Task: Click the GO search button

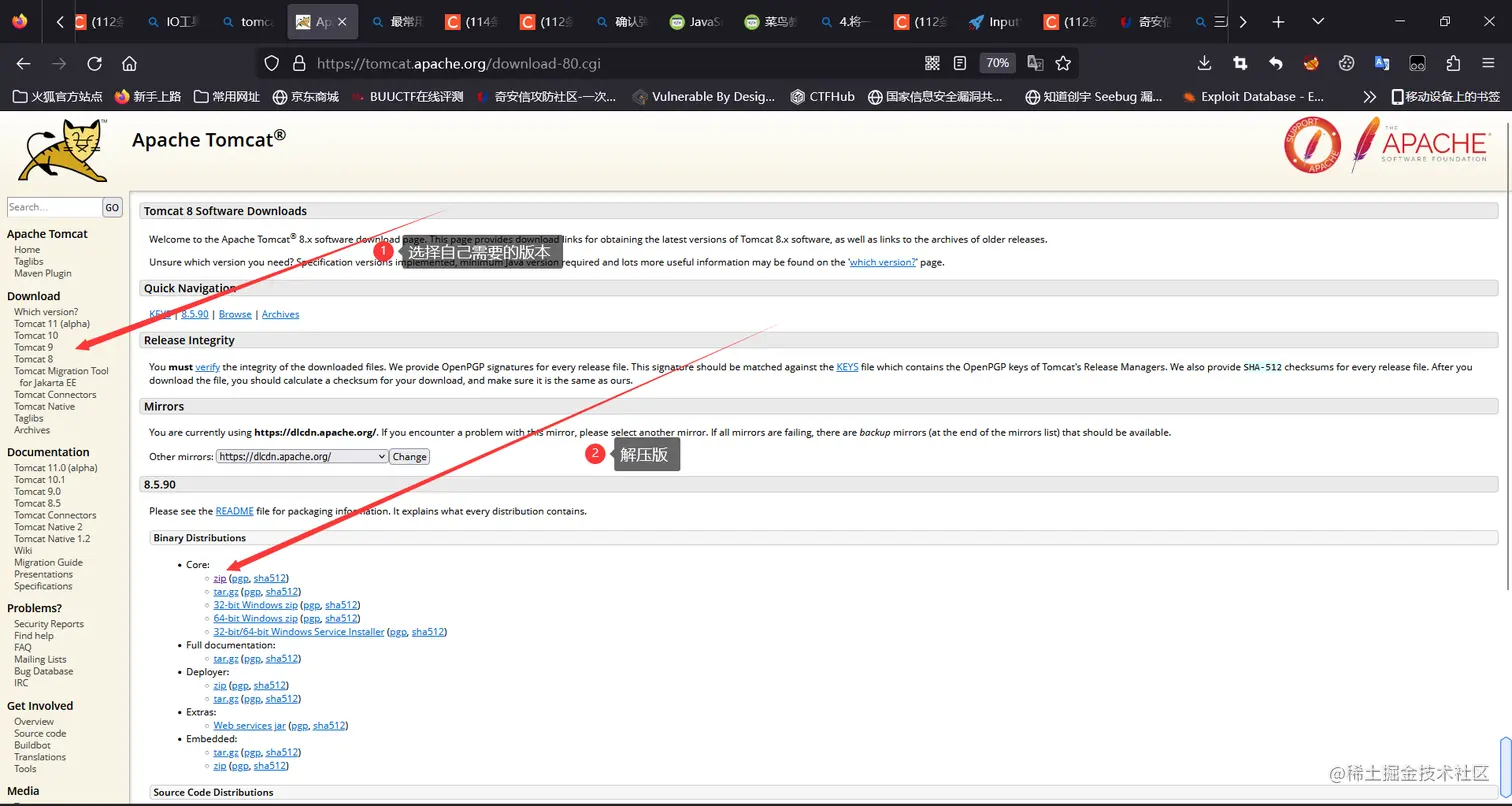Action: (x=112, y=207)
